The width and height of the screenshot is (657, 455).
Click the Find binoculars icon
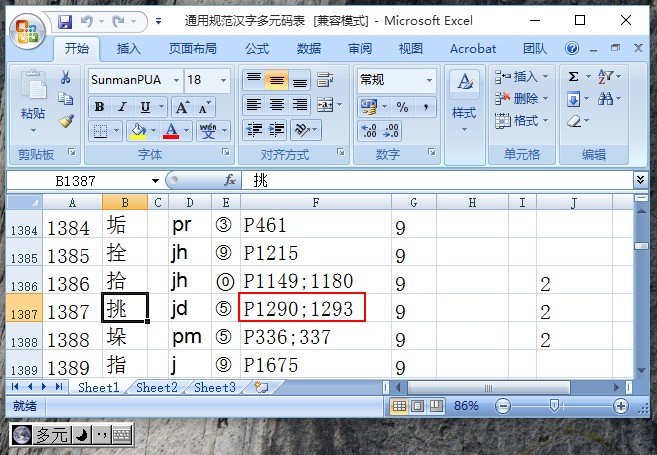click(x=606, y=99)
